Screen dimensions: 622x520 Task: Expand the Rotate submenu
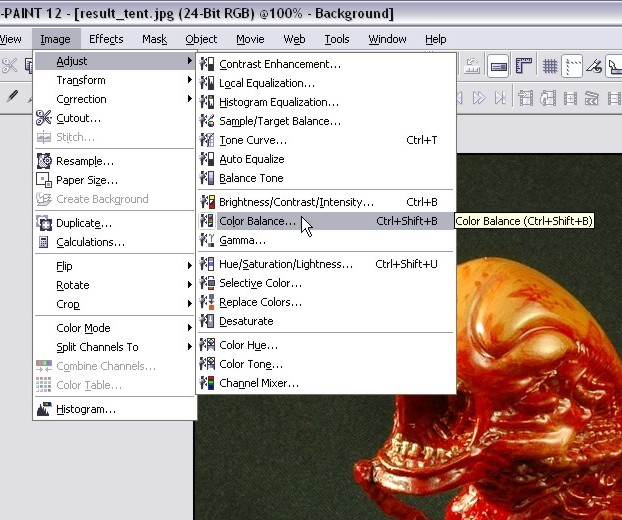(x=115, y=285)
